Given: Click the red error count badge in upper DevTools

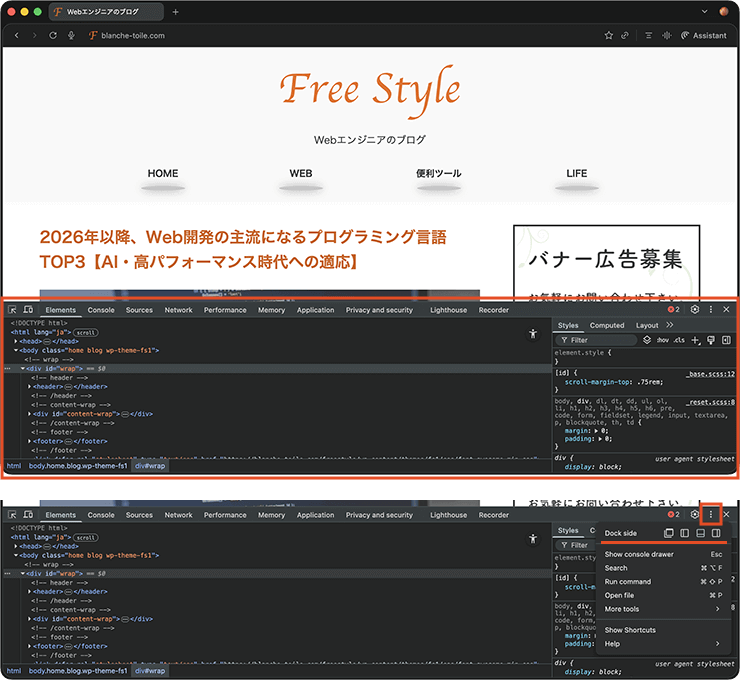Looking at the screenshot, I should [673, 310].
